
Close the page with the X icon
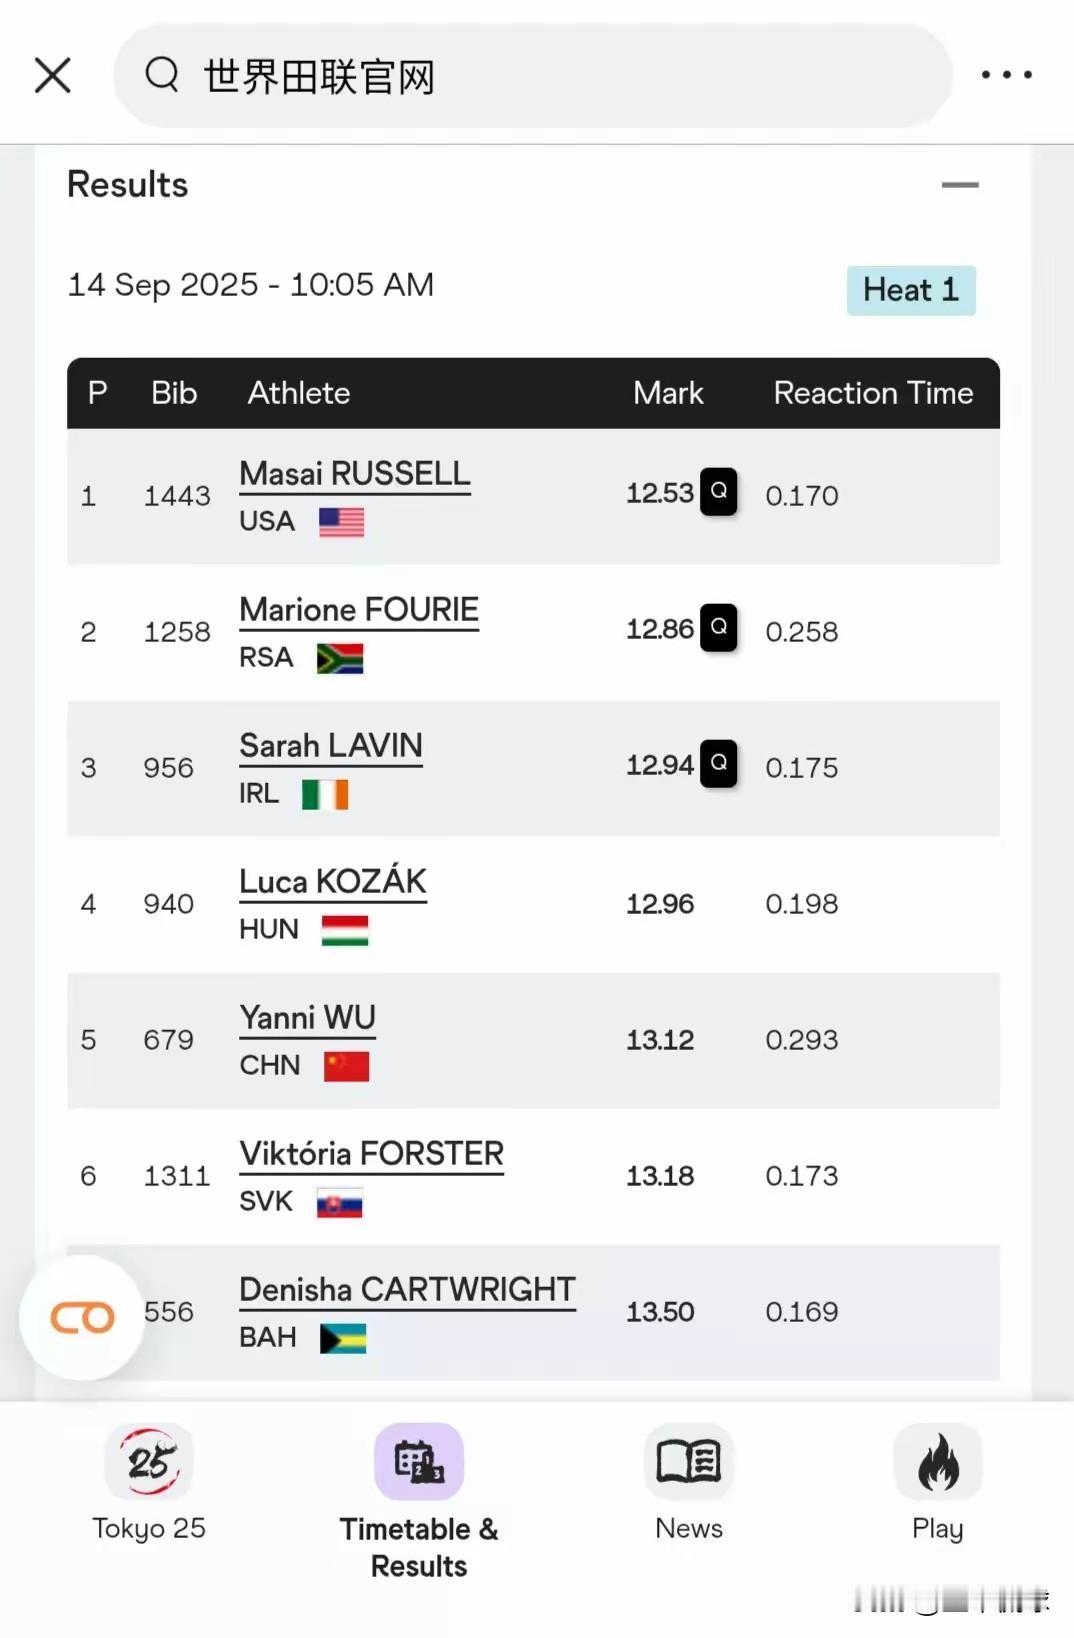(53, 75)
